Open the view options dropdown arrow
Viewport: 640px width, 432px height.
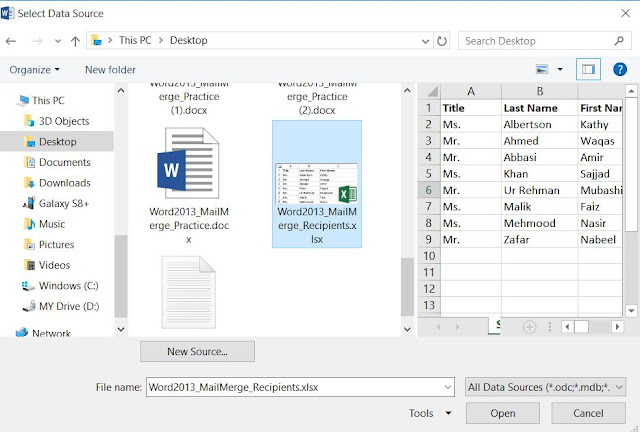(x=560, y=69)
